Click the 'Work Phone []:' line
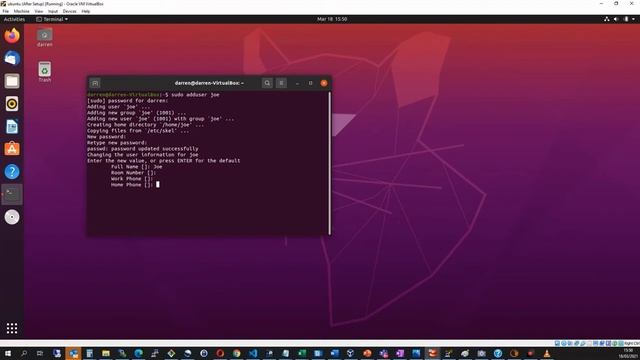Viewport: 640px width, 360px height. (132, 179)
